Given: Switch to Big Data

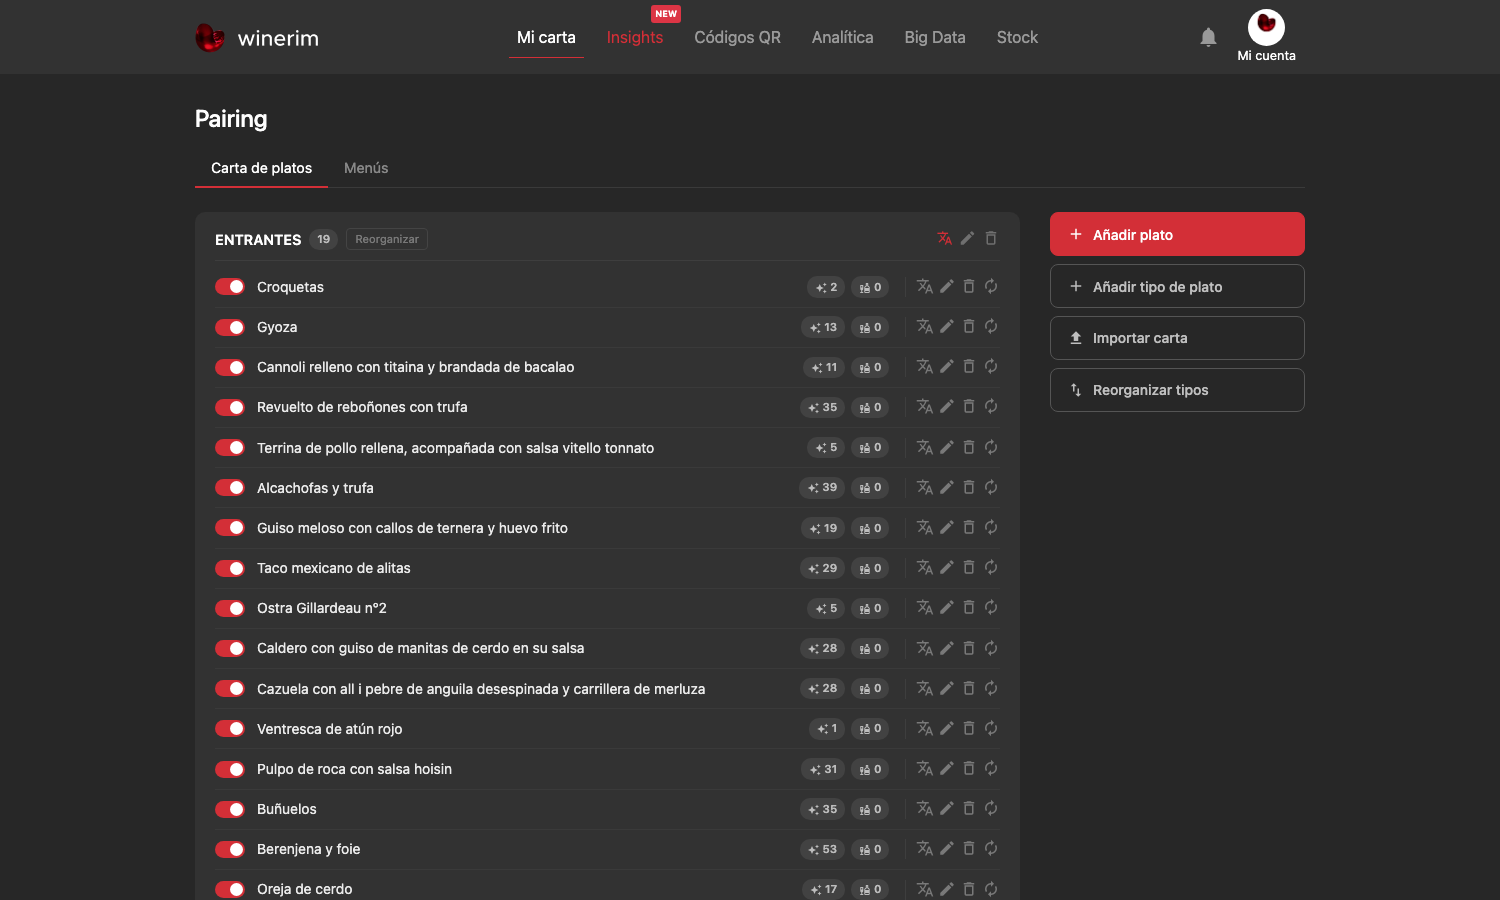Looking at the screenshot, I should [935, 37].
